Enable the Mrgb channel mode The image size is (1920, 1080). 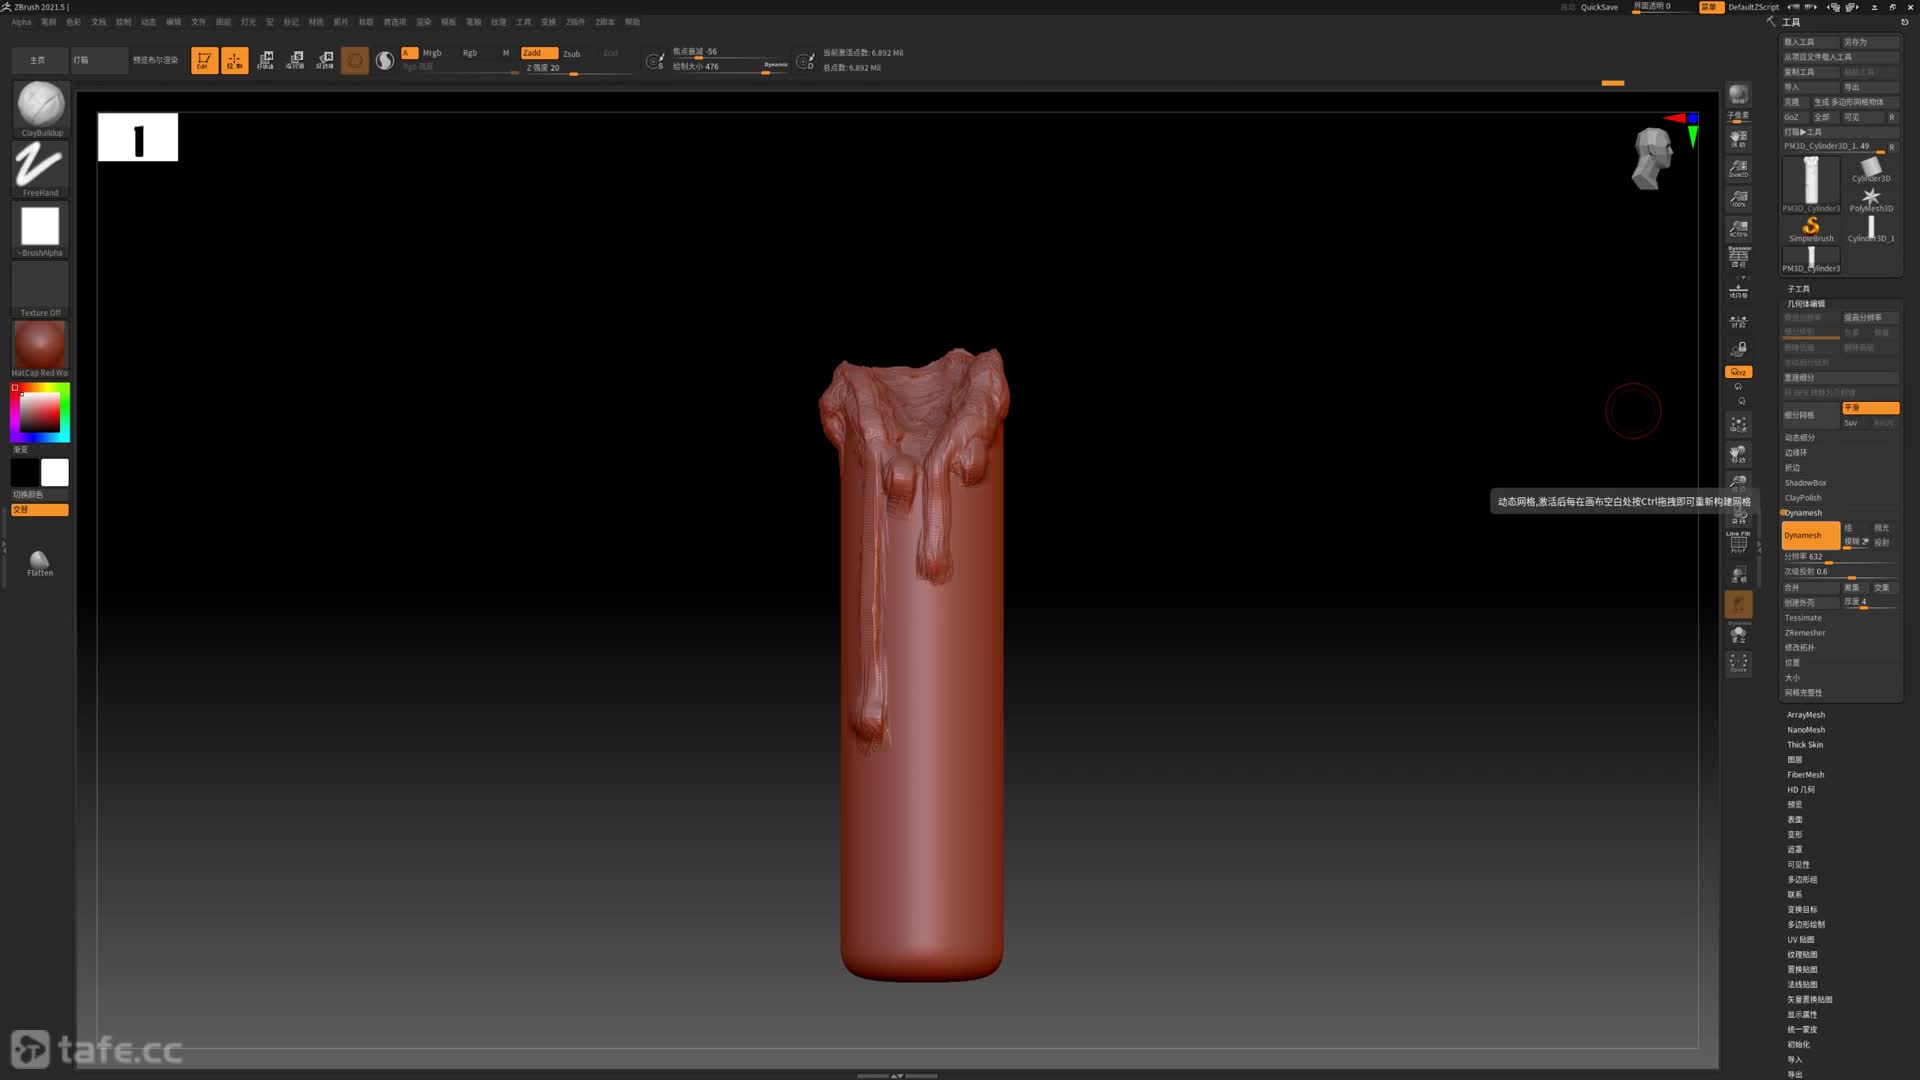pyautogui.click(x=432, y=53)
